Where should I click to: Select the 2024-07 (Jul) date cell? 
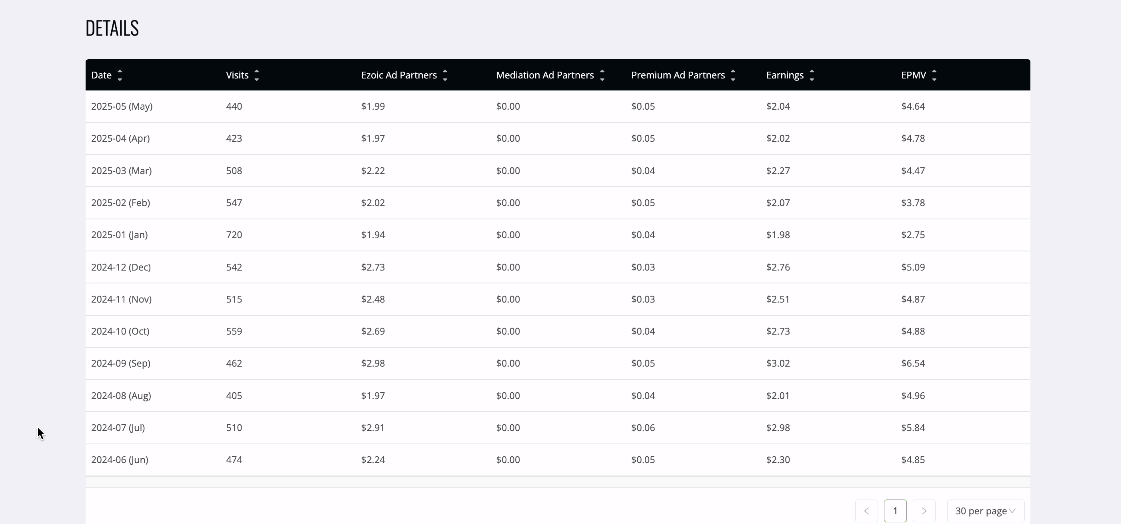click(118, 427)
